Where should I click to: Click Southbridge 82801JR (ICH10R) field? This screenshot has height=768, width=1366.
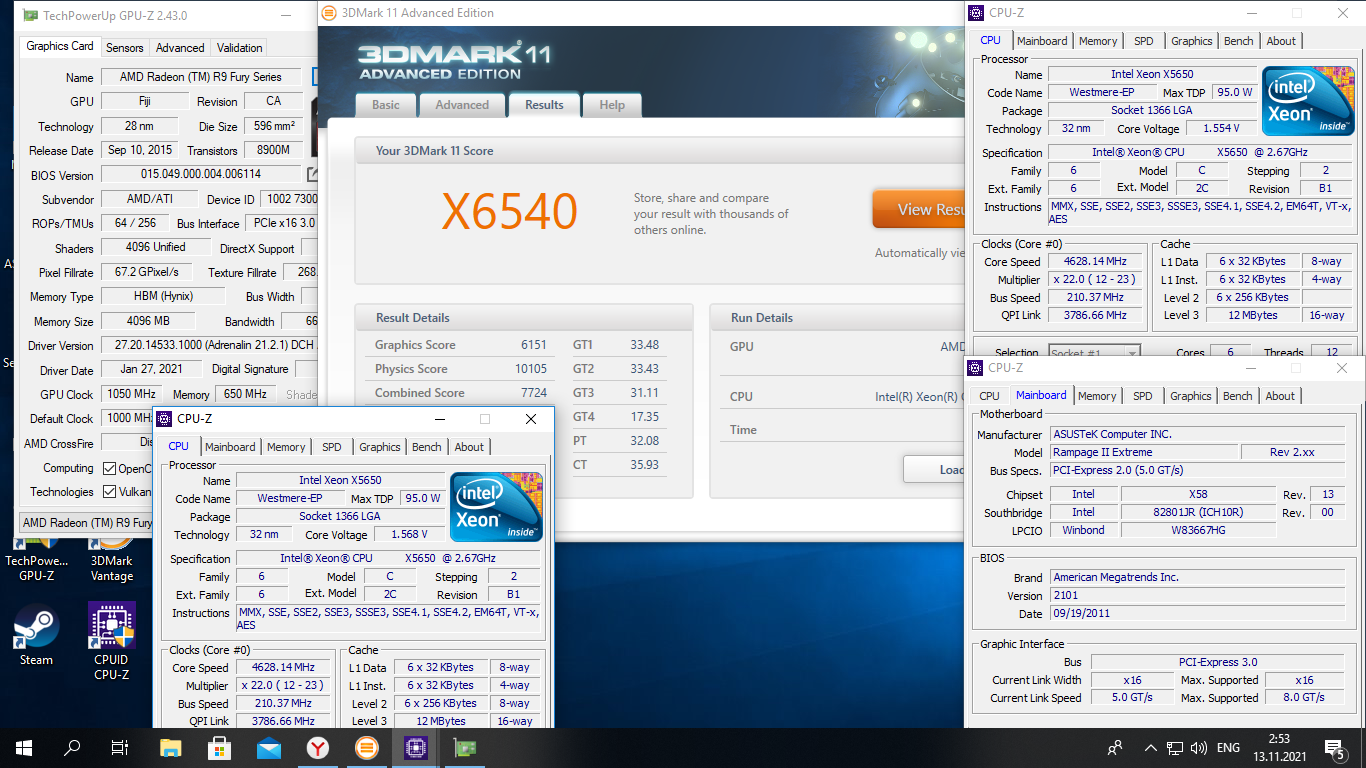(x=1197, y=512)
